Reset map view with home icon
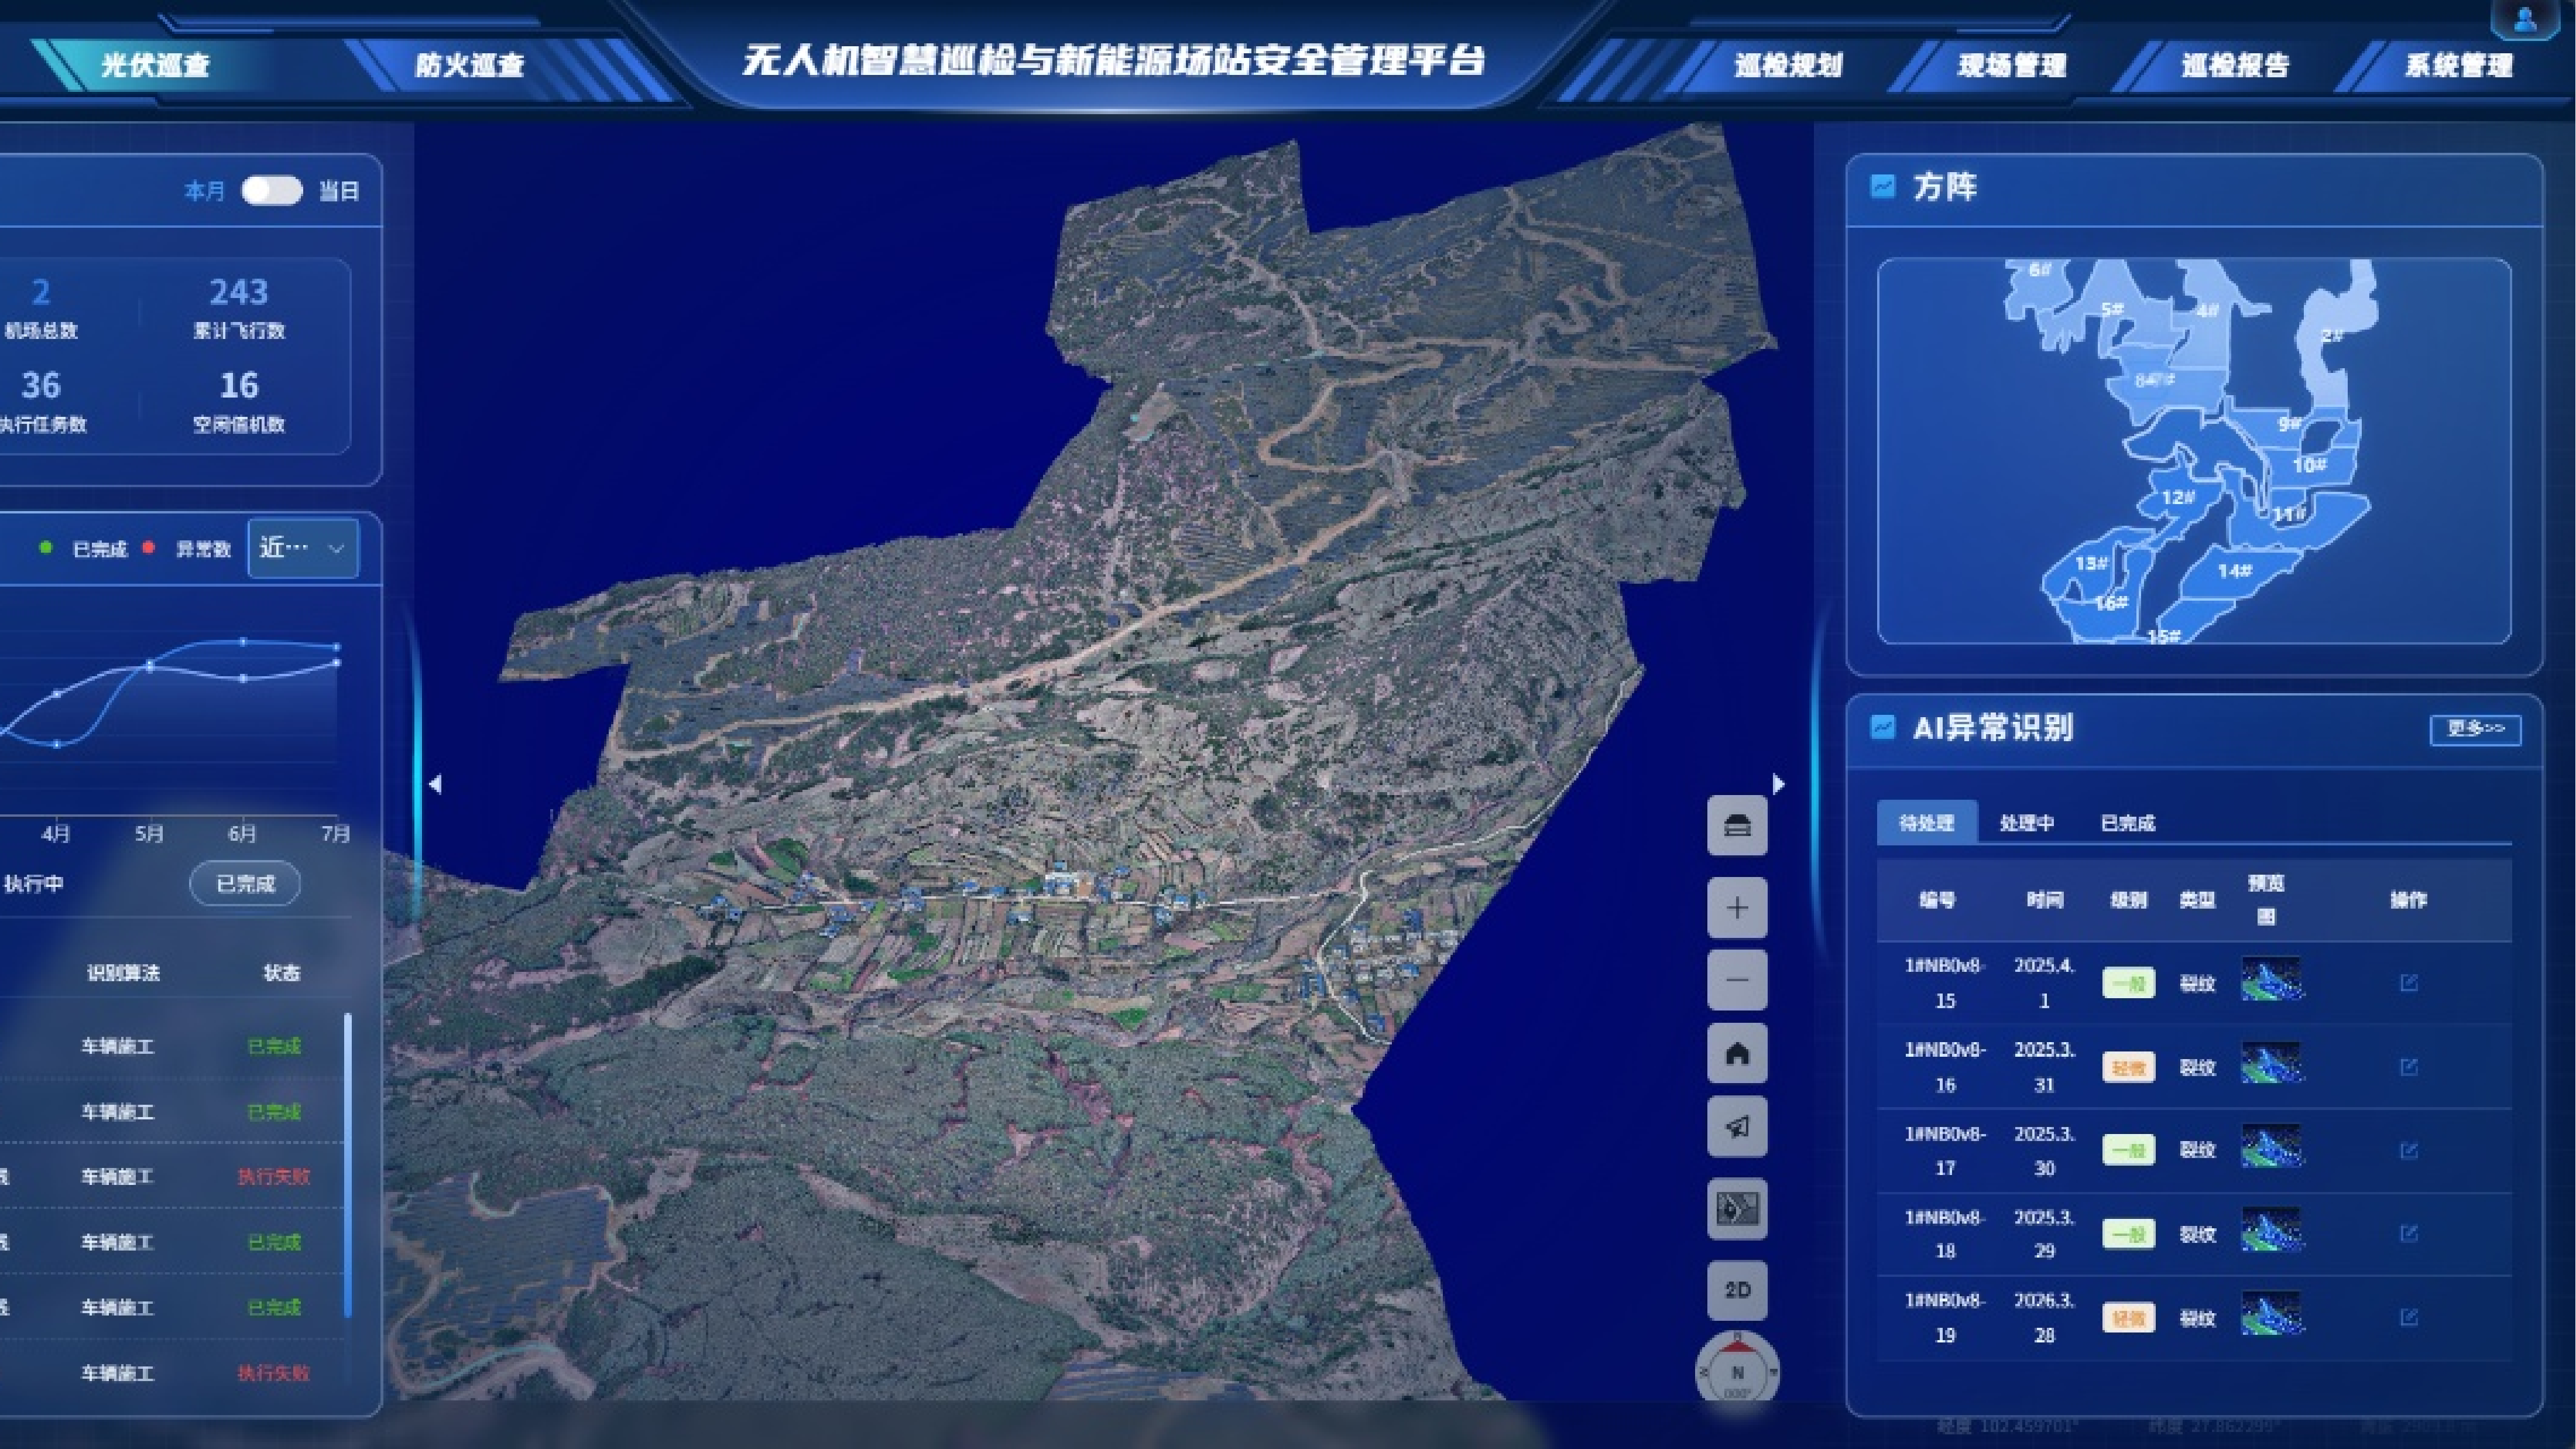Image resolution: width=2576 pixels, height=1449 pixels. pyautogui.click(x=1737, y=1053)
